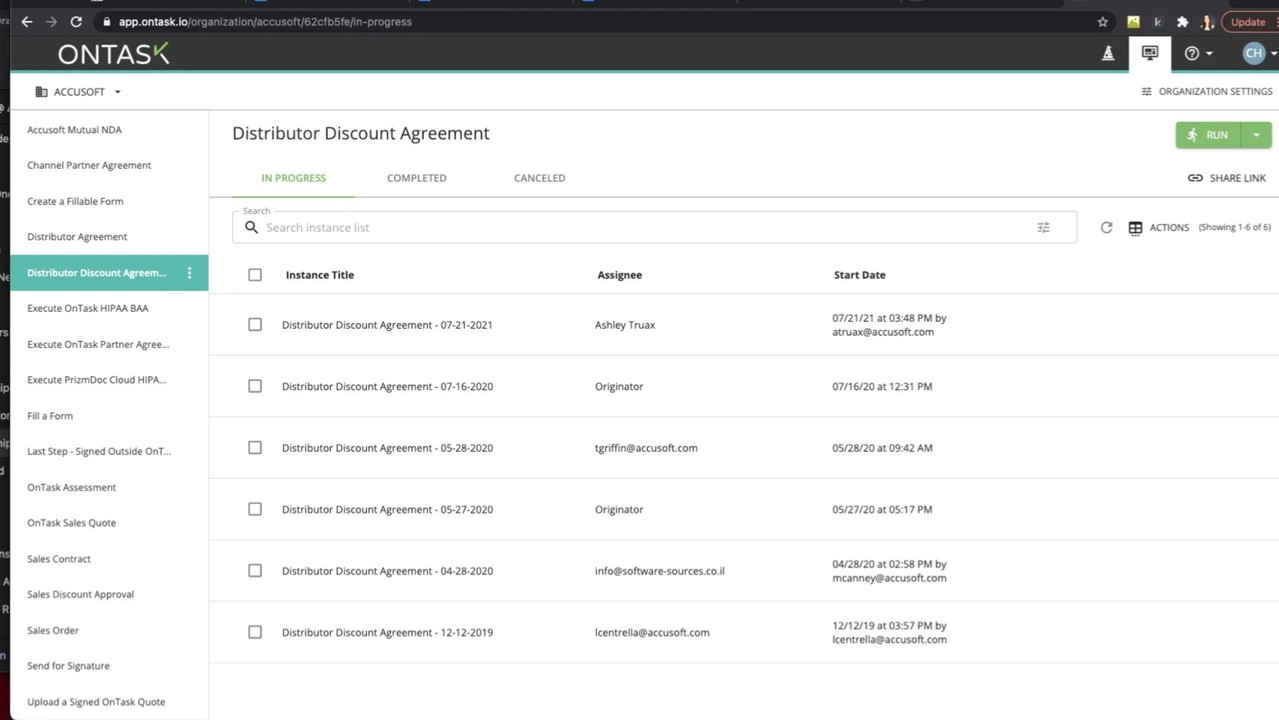Select the checkbox for Agreement 12-12-2019
Screen dimensions: 1279x720
coord(255,632)
